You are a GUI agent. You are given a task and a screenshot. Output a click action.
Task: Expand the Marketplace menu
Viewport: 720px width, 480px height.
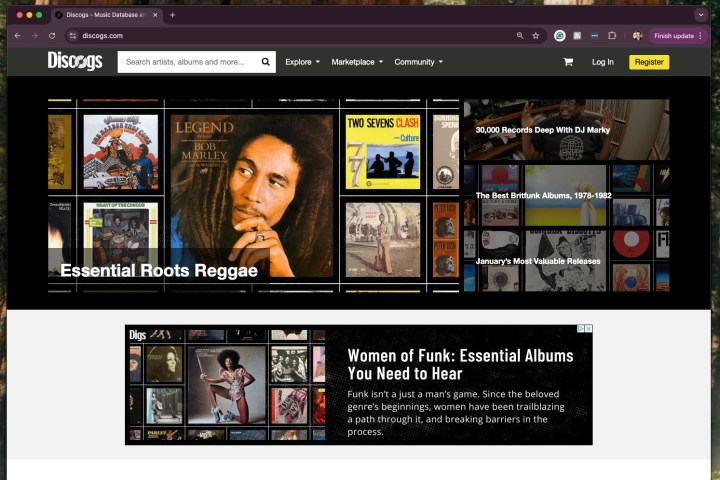(x=357, y=62)
